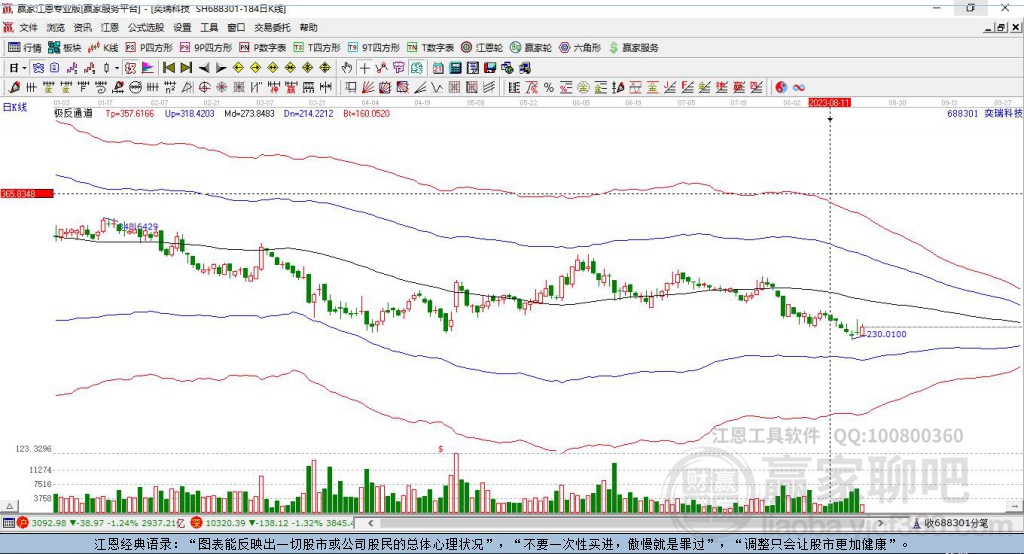
Task: Click the floppy disk save icon
Action: pyautogui.click(x=490, y=68)
